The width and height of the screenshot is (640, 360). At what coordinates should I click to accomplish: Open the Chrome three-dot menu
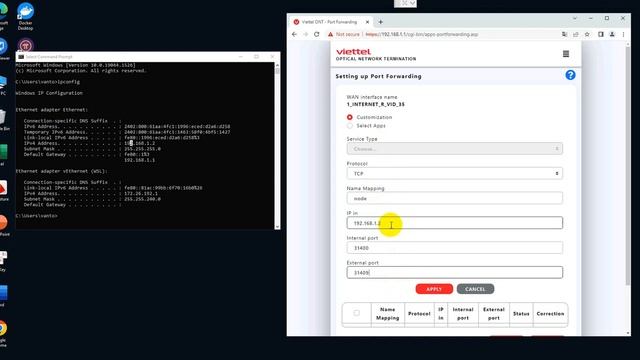click(623, 34)
